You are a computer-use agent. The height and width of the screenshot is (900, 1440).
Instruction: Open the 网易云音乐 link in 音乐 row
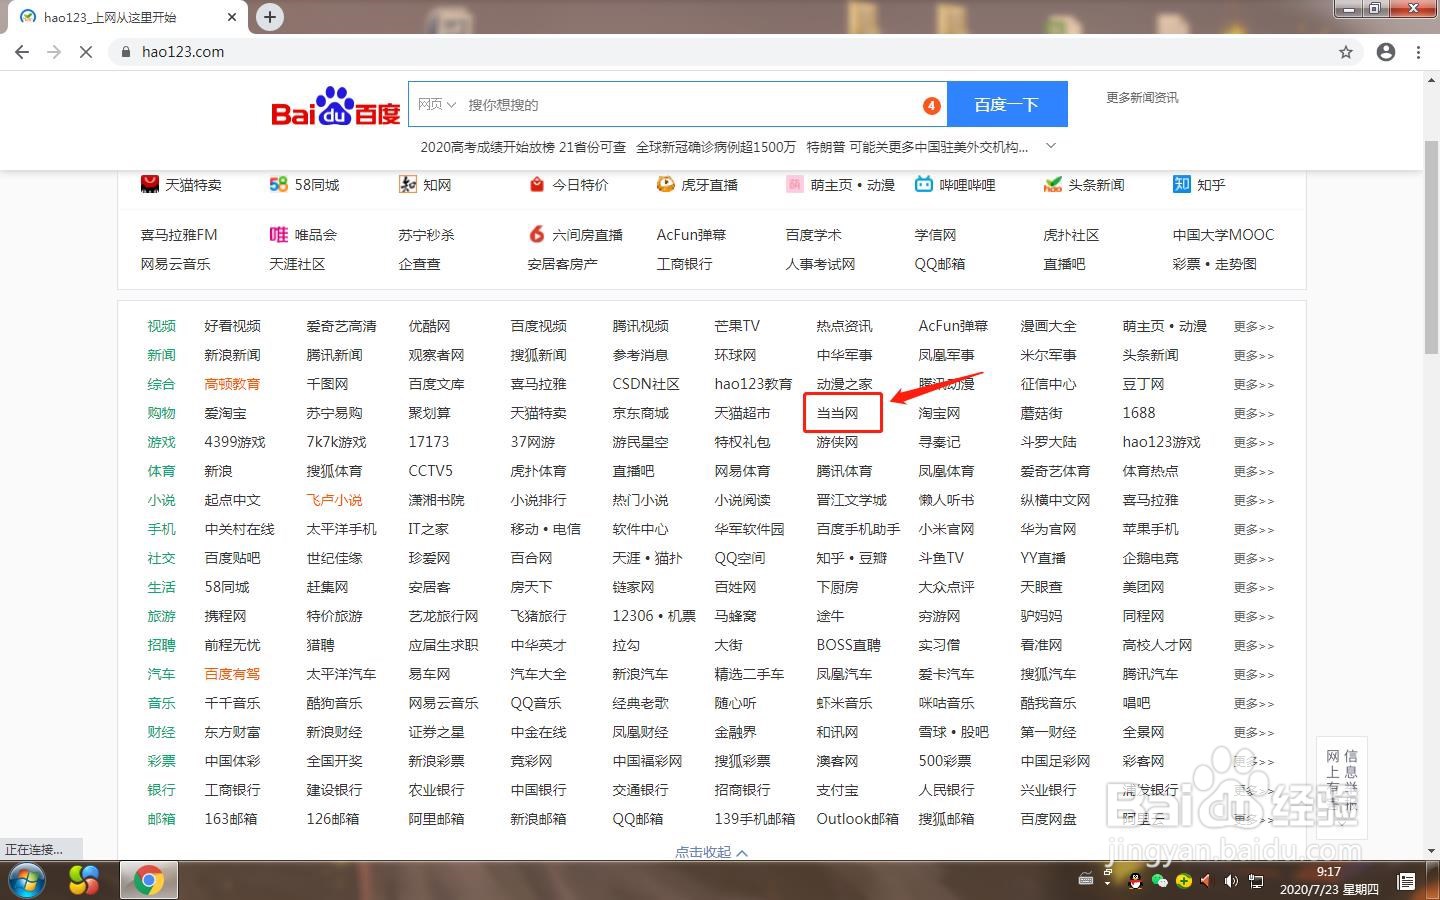(x=443, y=703)
